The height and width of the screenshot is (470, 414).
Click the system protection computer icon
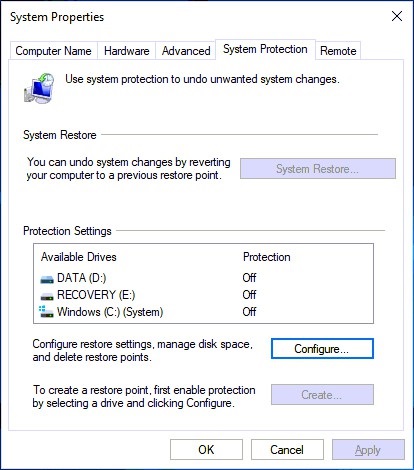tap(39, 88)
